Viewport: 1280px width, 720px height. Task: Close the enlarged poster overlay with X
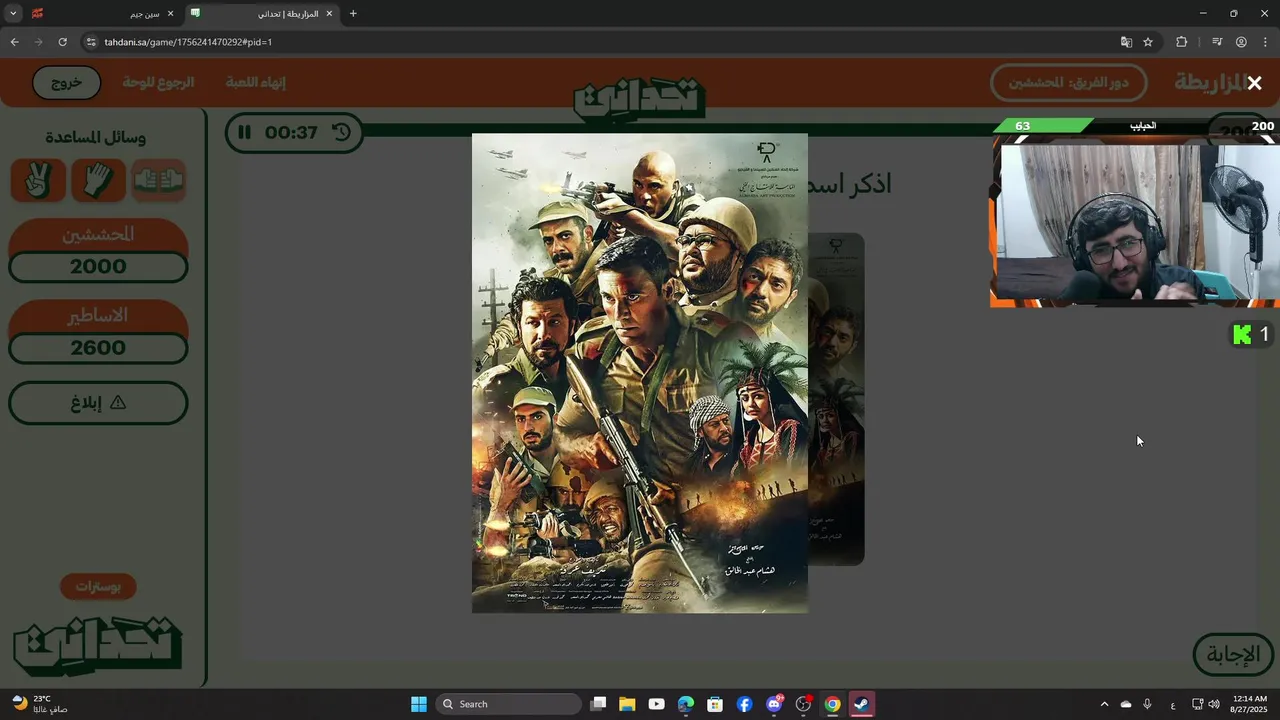[1254, 83]
